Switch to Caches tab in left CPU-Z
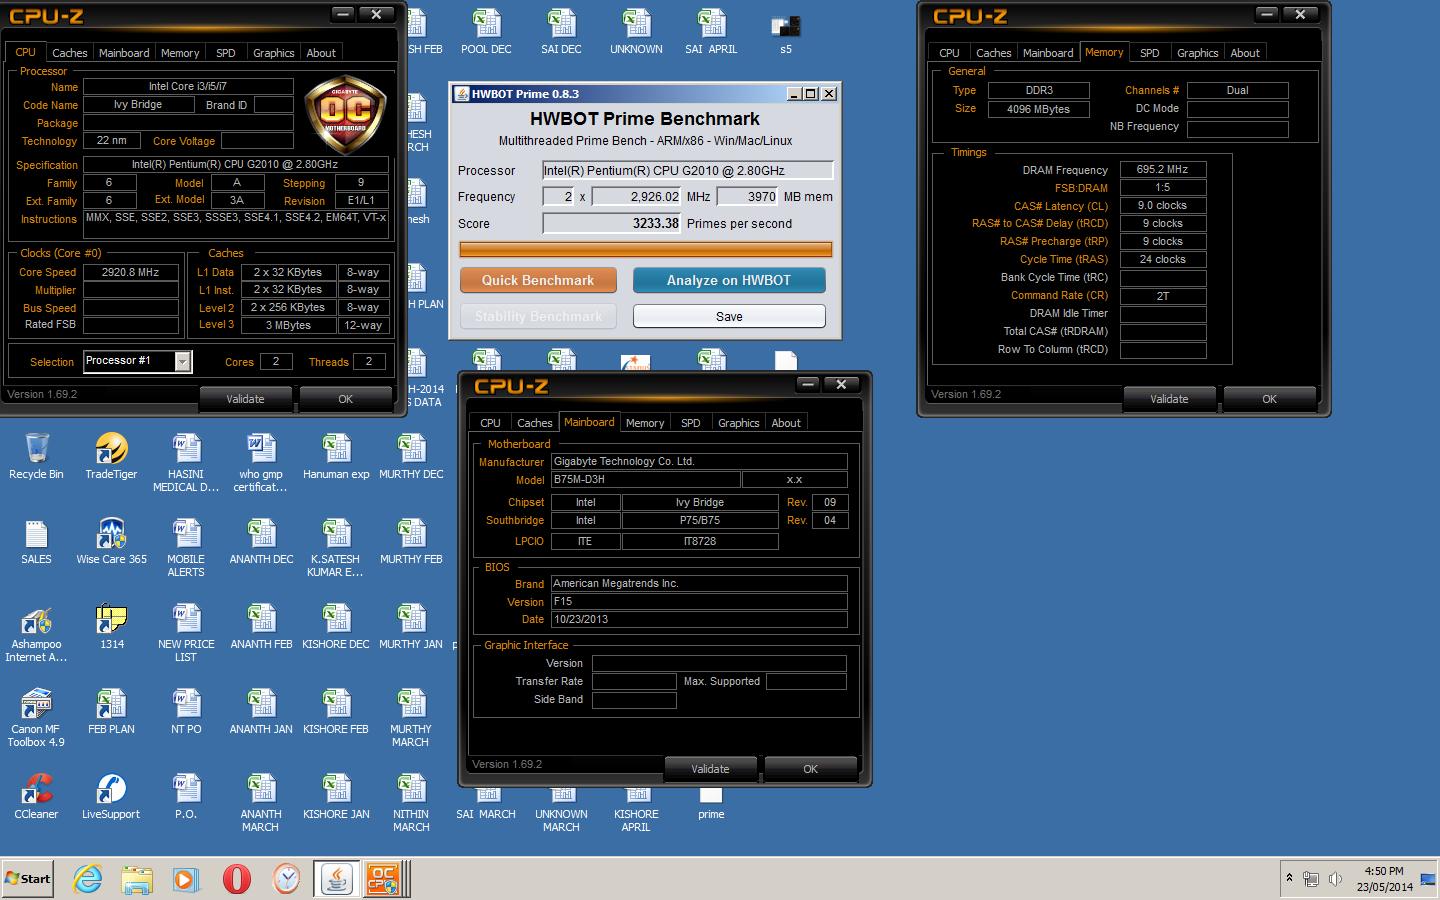The height and width of the screenshot is (900, 1440). pyautogui.click(x=69, y=53)
